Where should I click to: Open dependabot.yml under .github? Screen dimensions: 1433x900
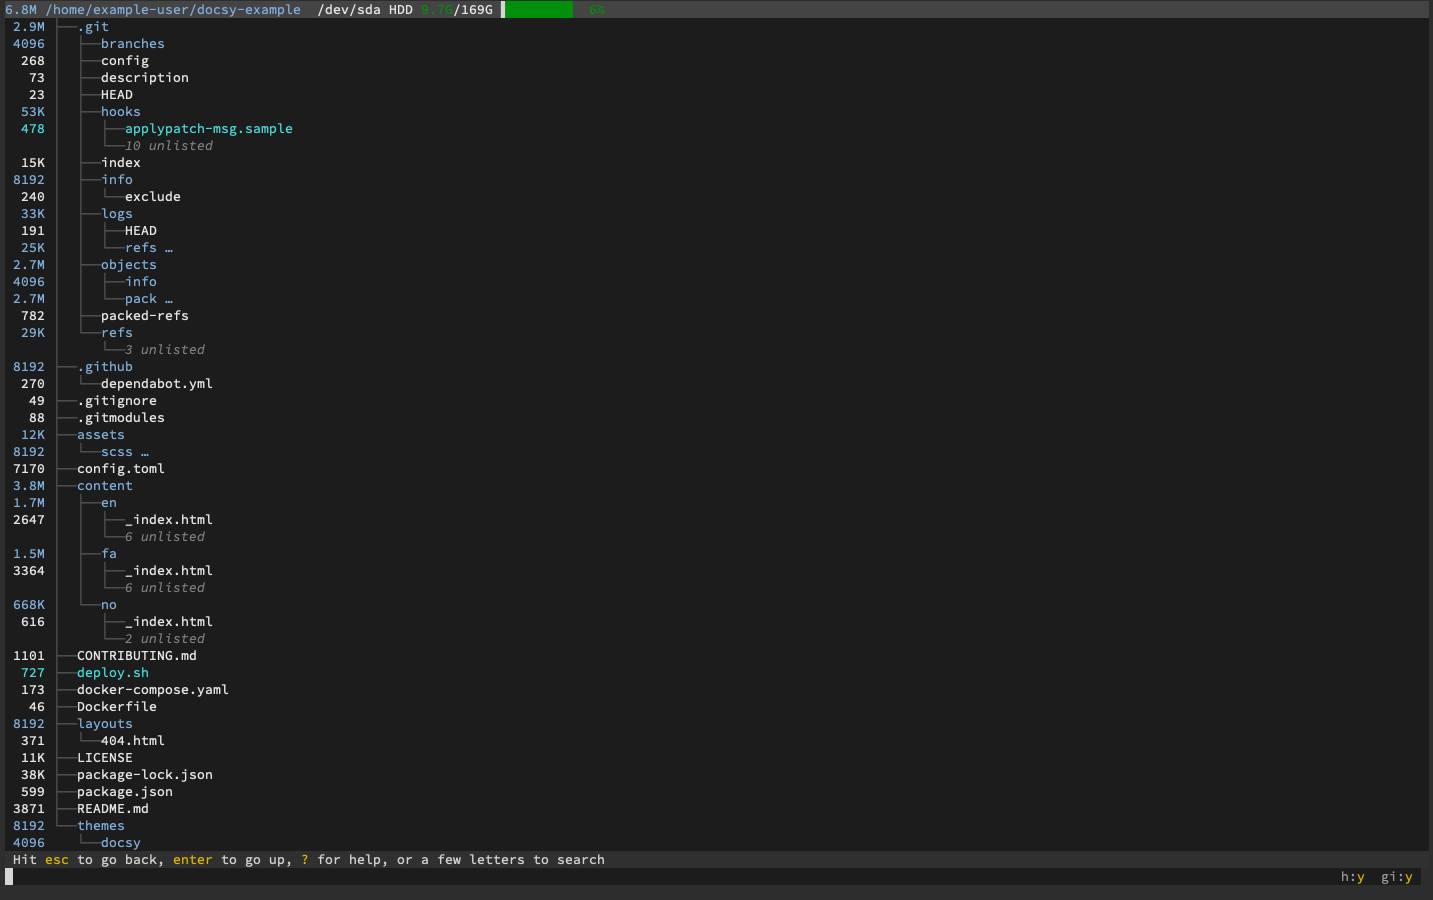pyautogui.click(x=156, y=383)
